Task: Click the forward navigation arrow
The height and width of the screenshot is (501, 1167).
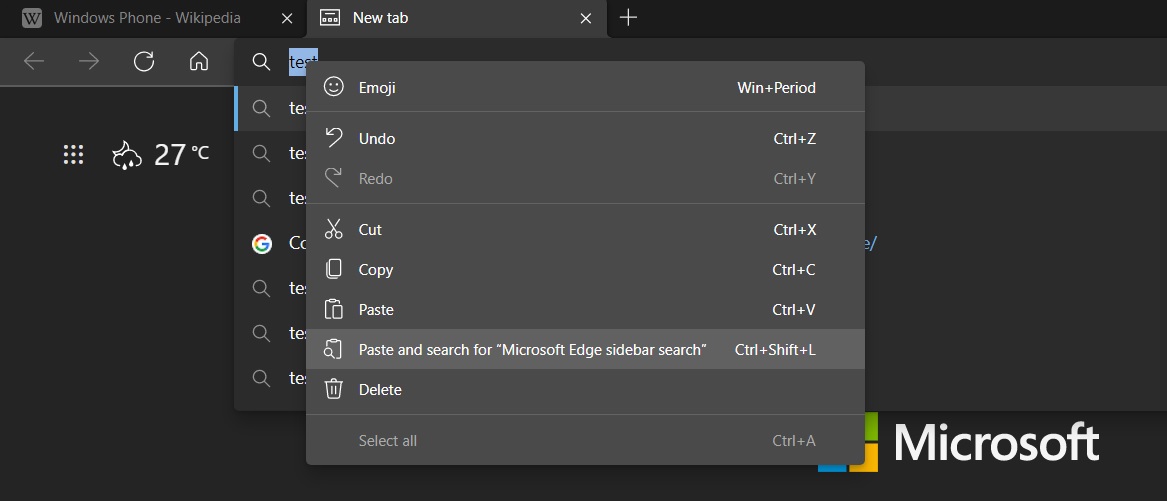Action: pos(89,62)
